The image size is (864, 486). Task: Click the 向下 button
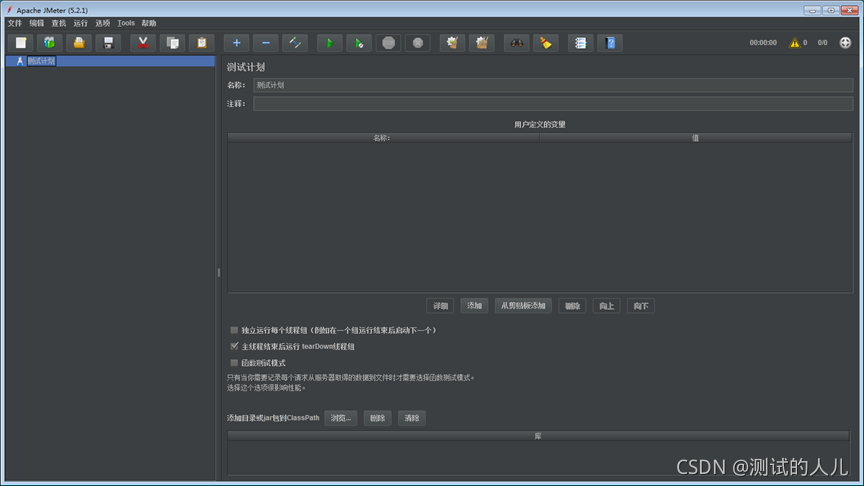pyautogui.click(x=641, y=306)
